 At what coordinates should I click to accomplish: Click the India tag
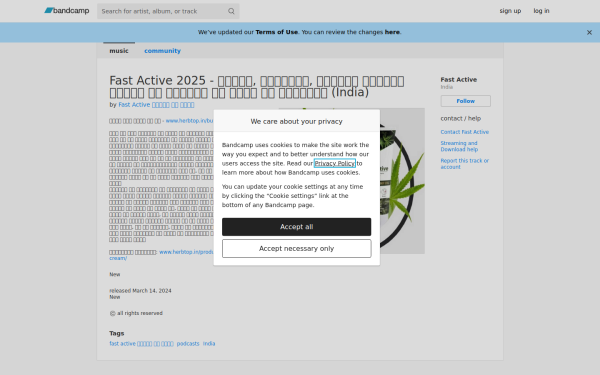point(209,344)
